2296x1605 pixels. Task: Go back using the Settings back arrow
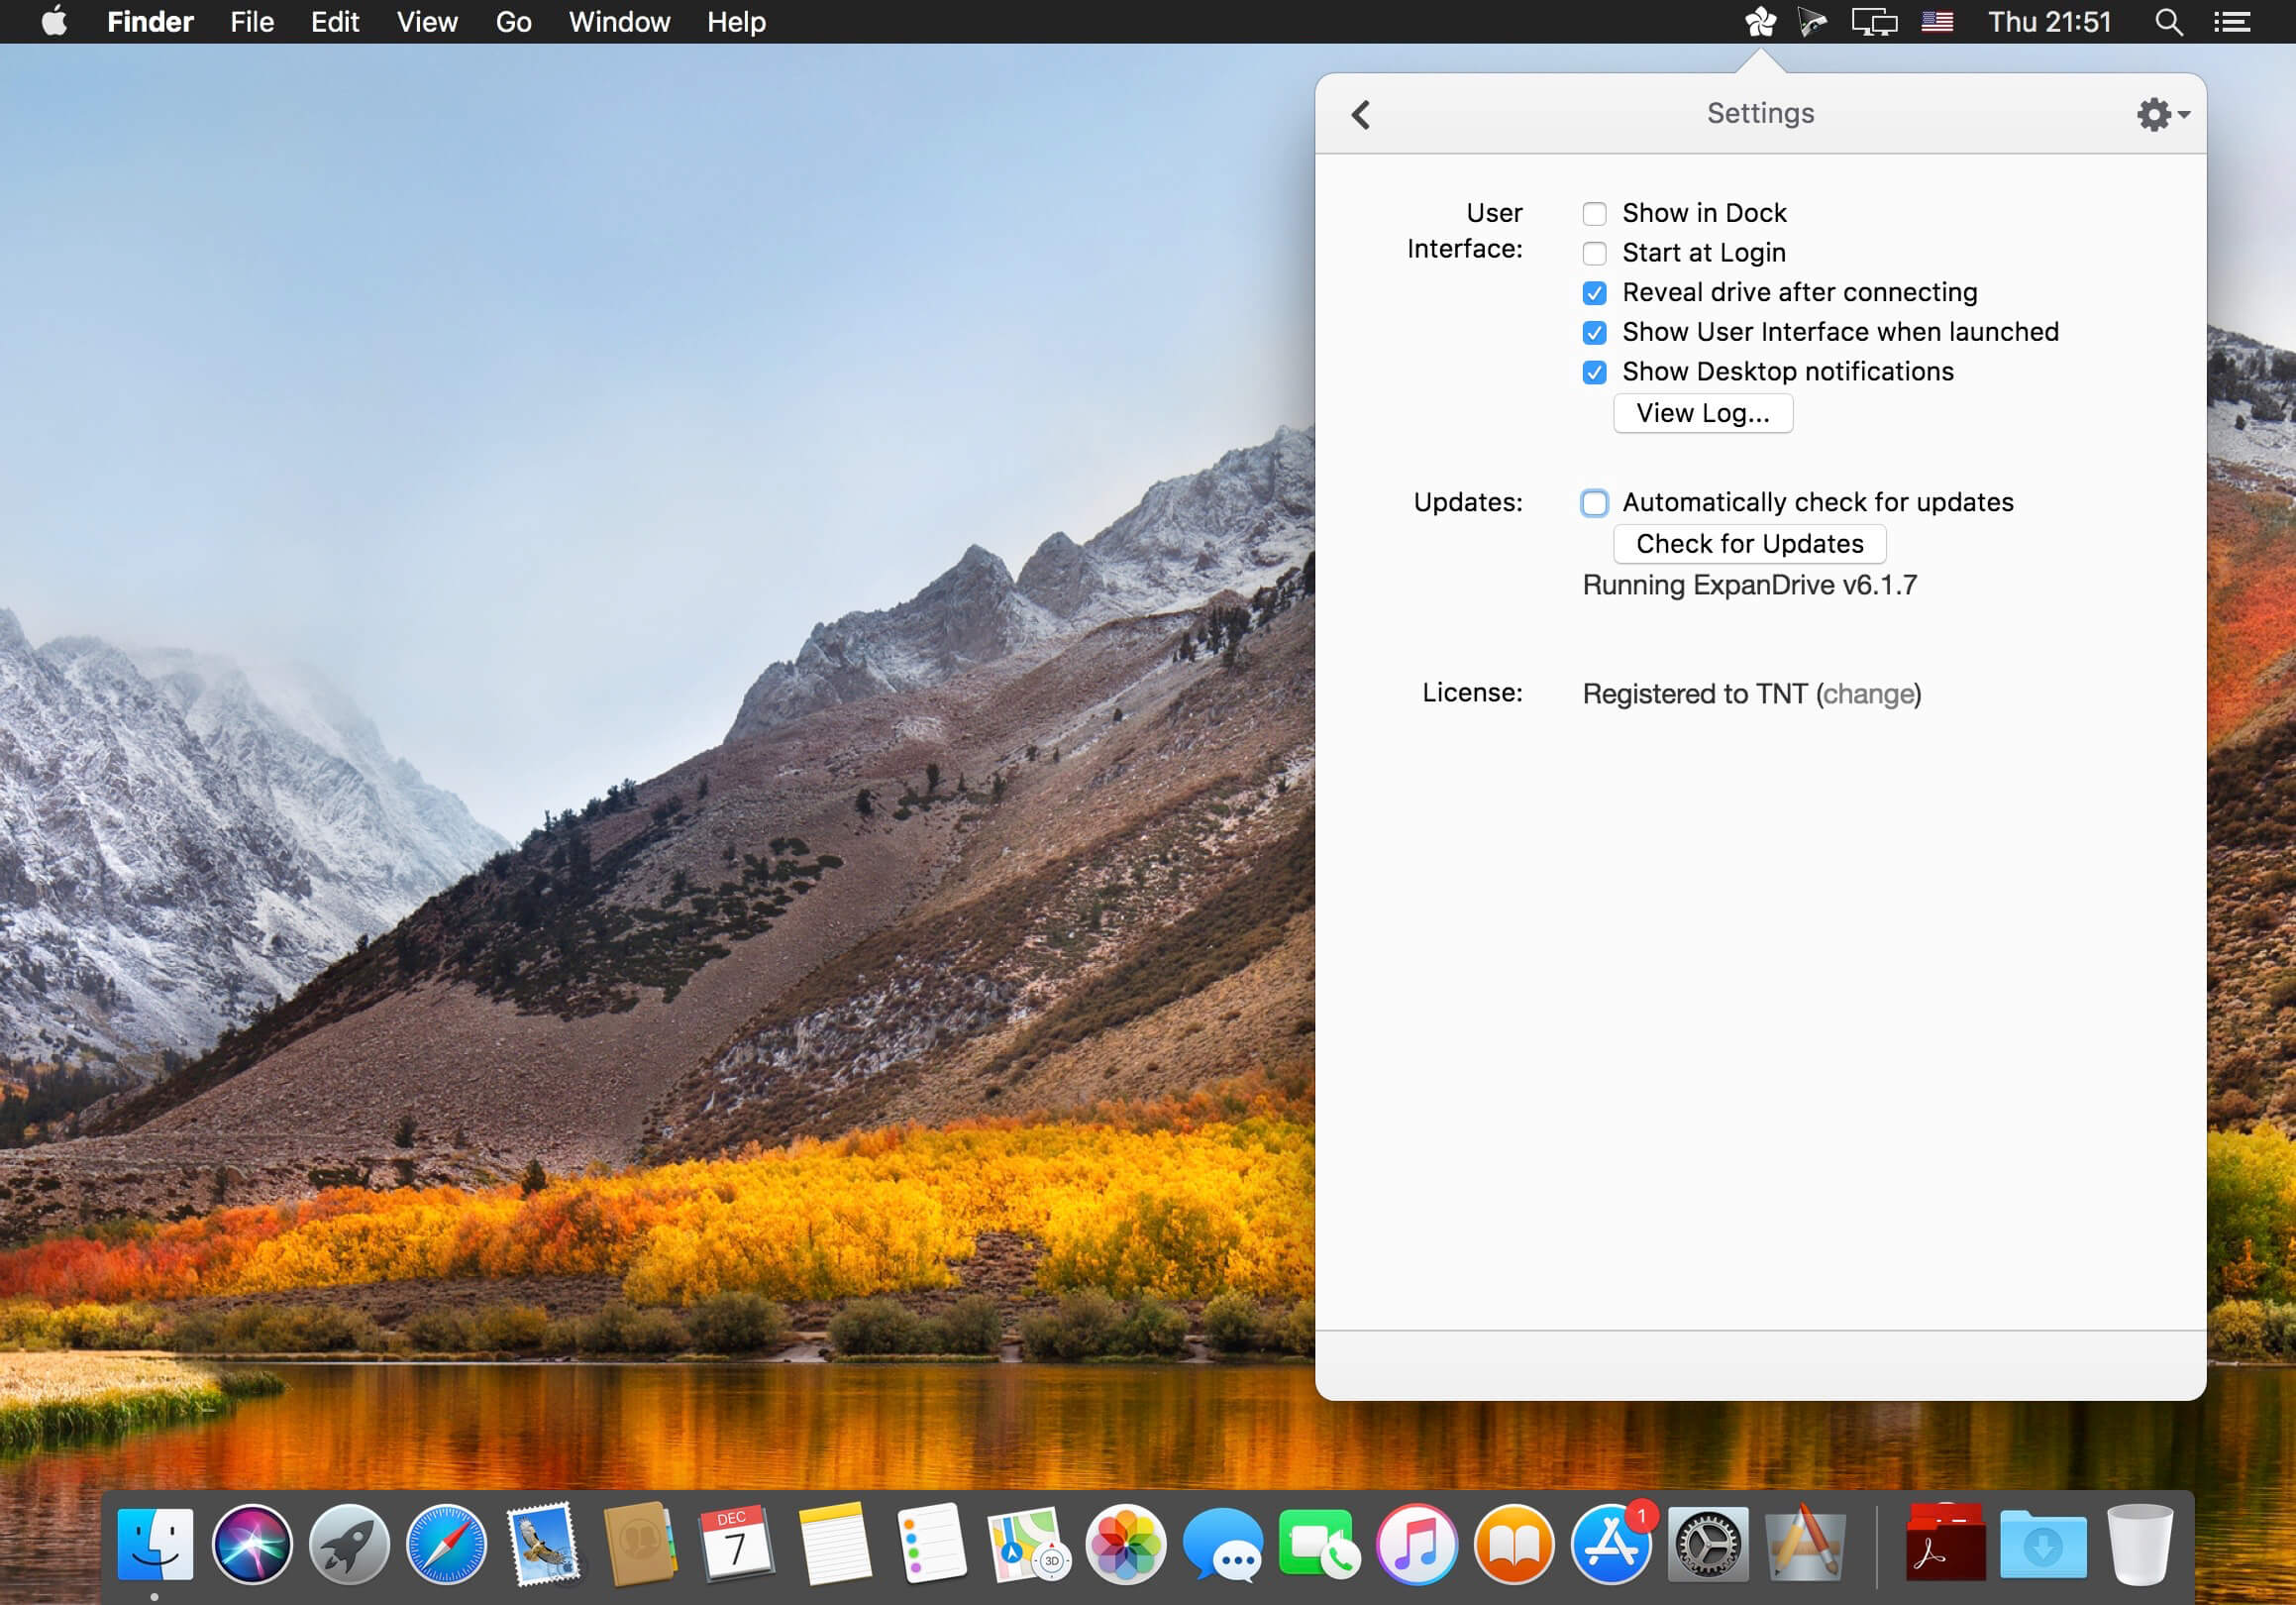[1360, 114]
